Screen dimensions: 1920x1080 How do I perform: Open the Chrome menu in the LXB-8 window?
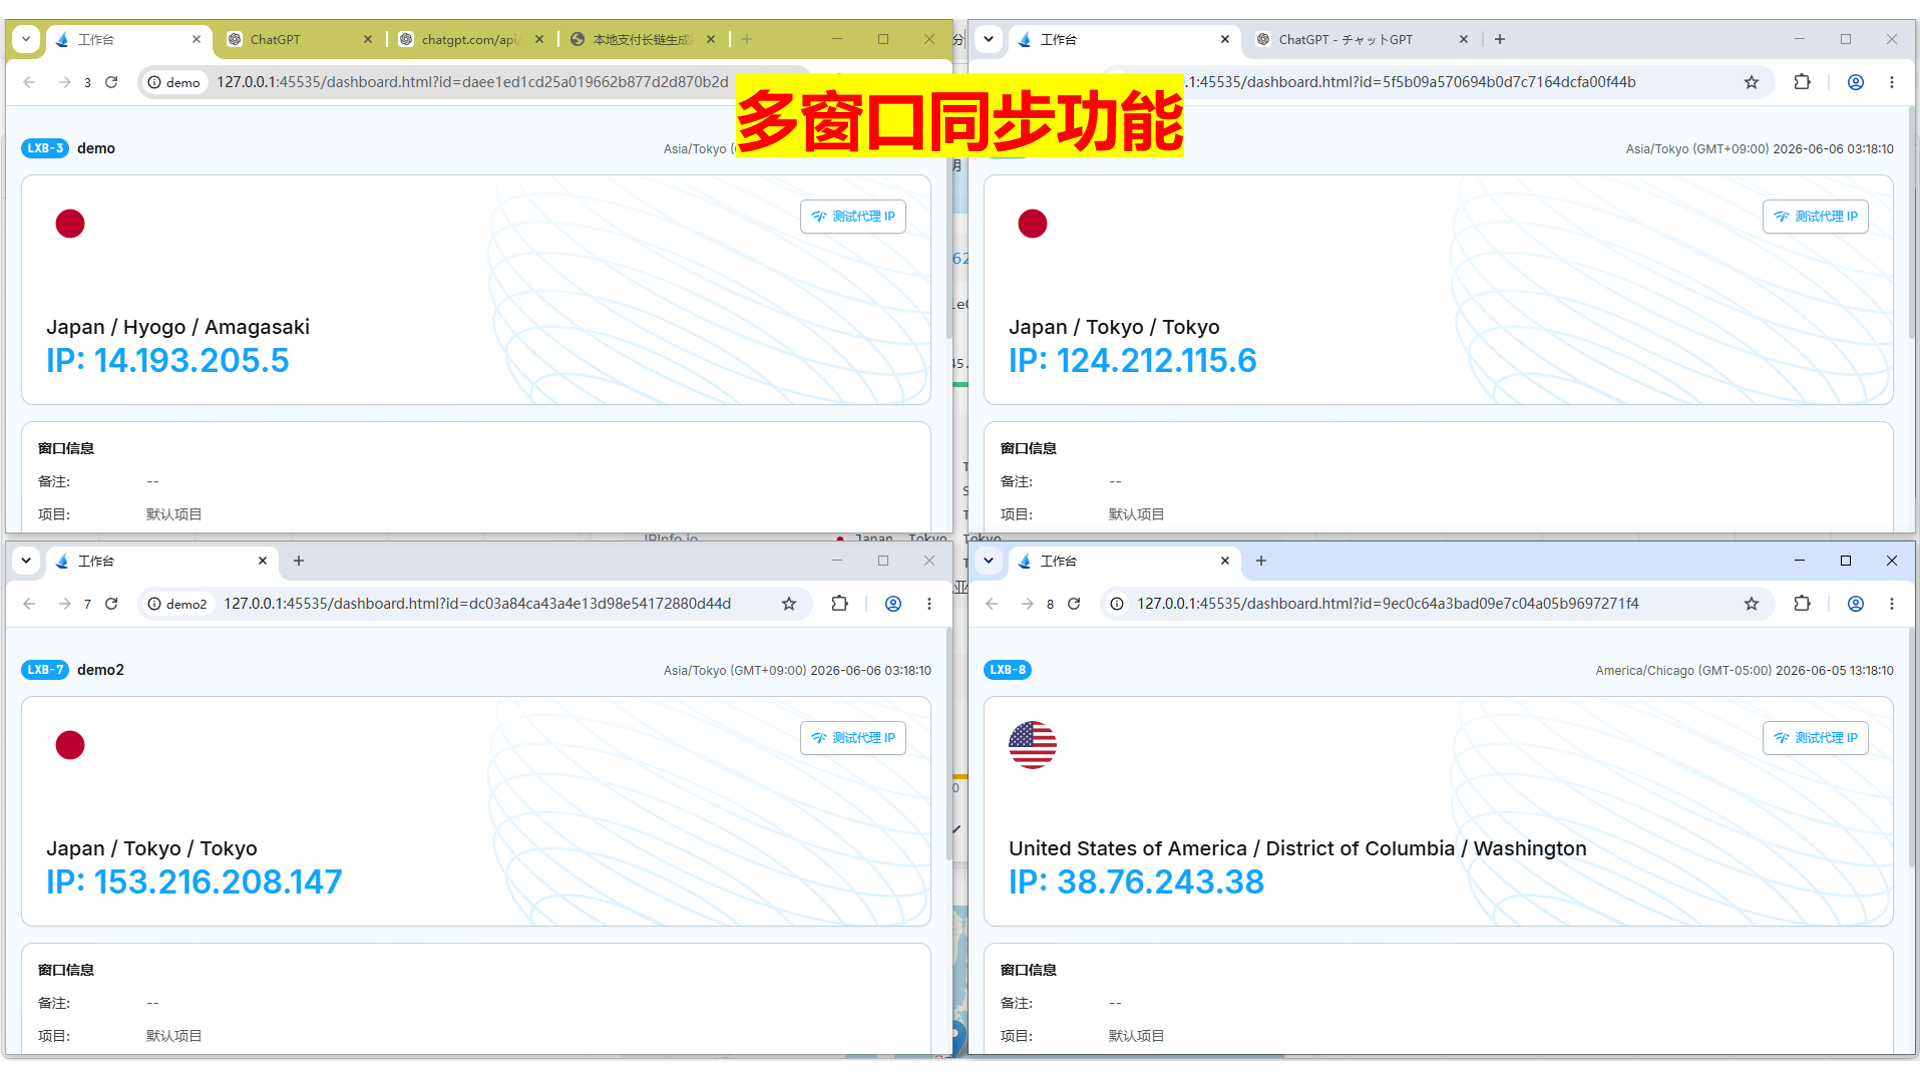click(1891, 604)
